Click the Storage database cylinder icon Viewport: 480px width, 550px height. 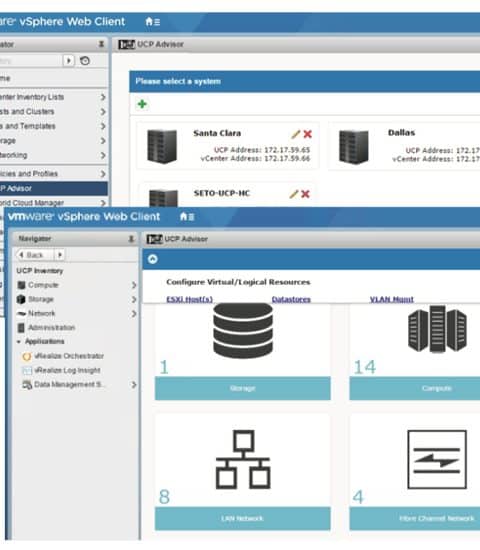point(242,331)
